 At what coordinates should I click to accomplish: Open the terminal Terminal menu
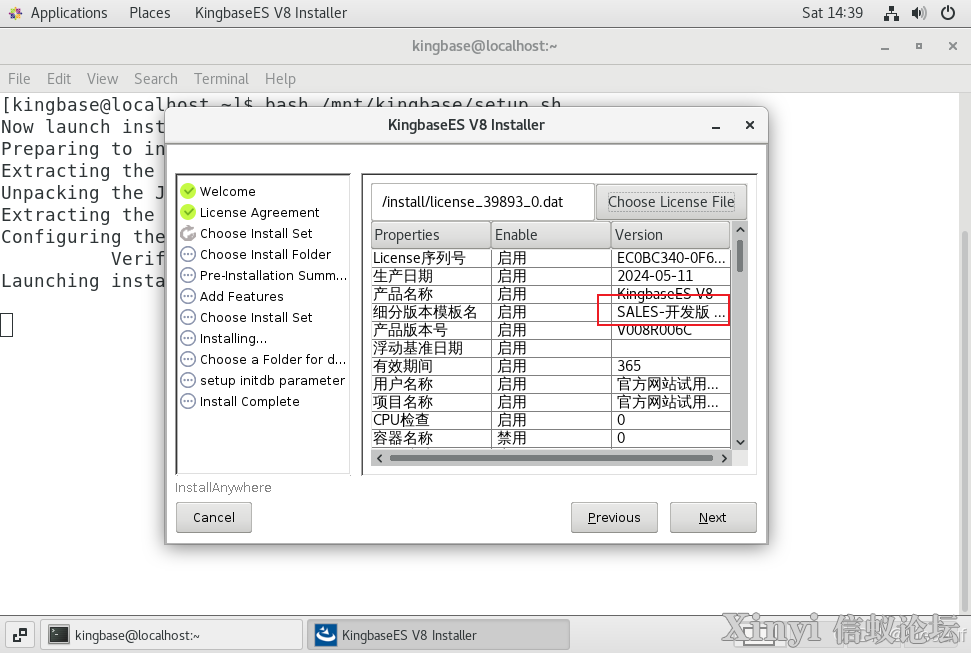tap(221, 79)
